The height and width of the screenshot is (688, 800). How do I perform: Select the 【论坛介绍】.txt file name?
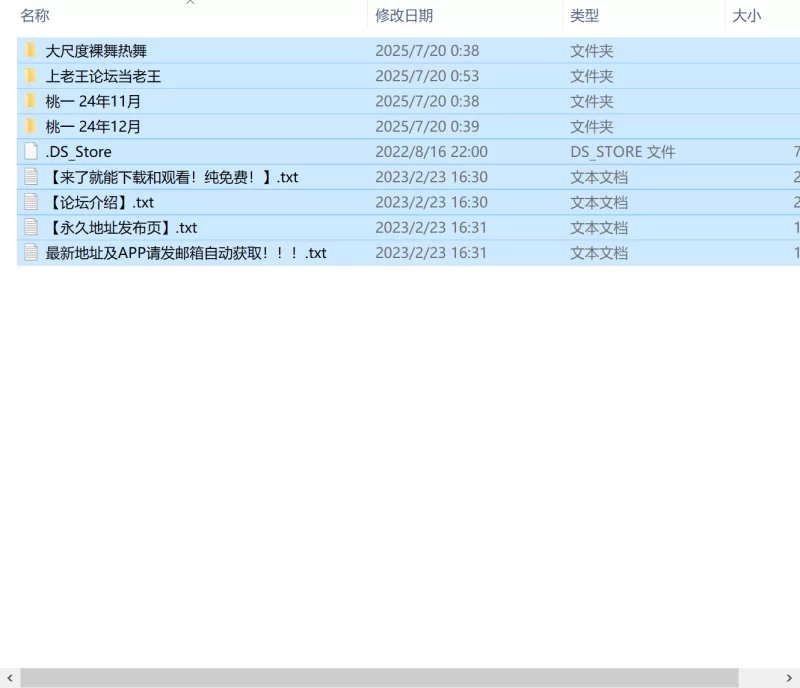pos(99,203)
